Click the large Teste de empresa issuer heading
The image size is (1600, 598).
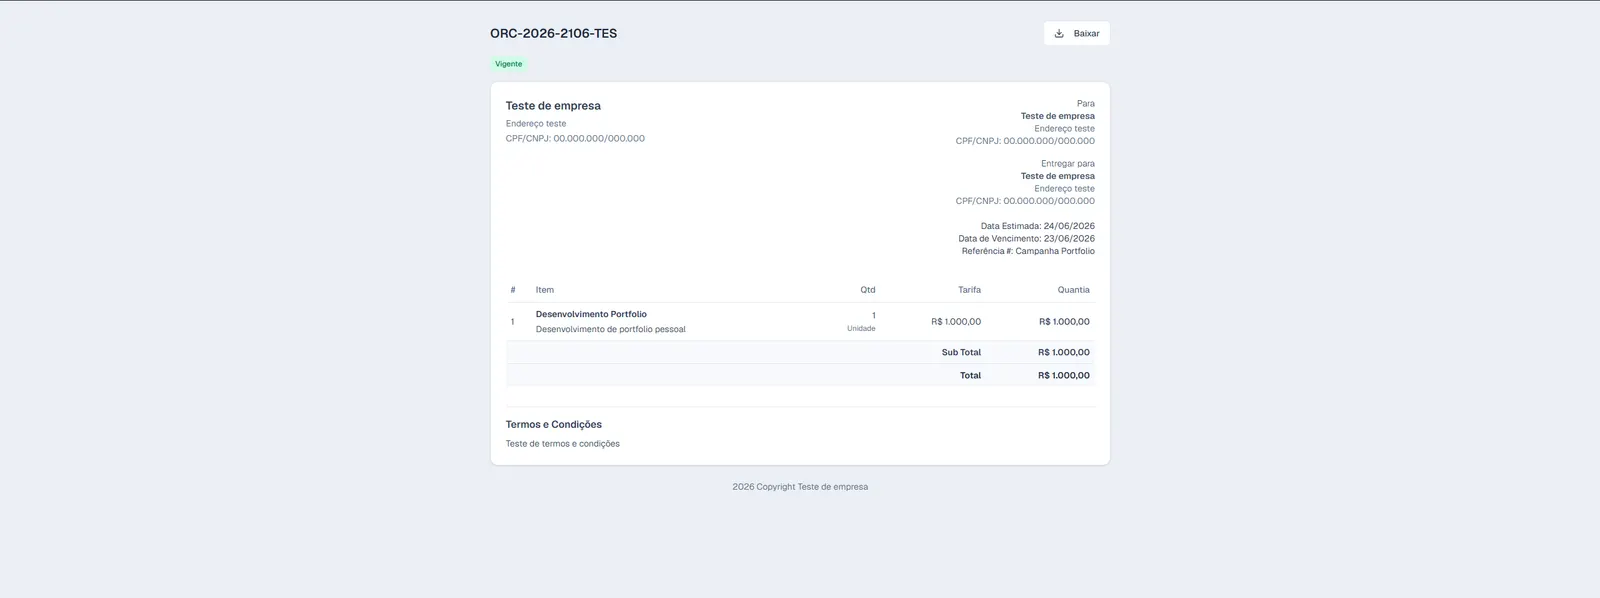pyautogui.click(x=553, y=105)
